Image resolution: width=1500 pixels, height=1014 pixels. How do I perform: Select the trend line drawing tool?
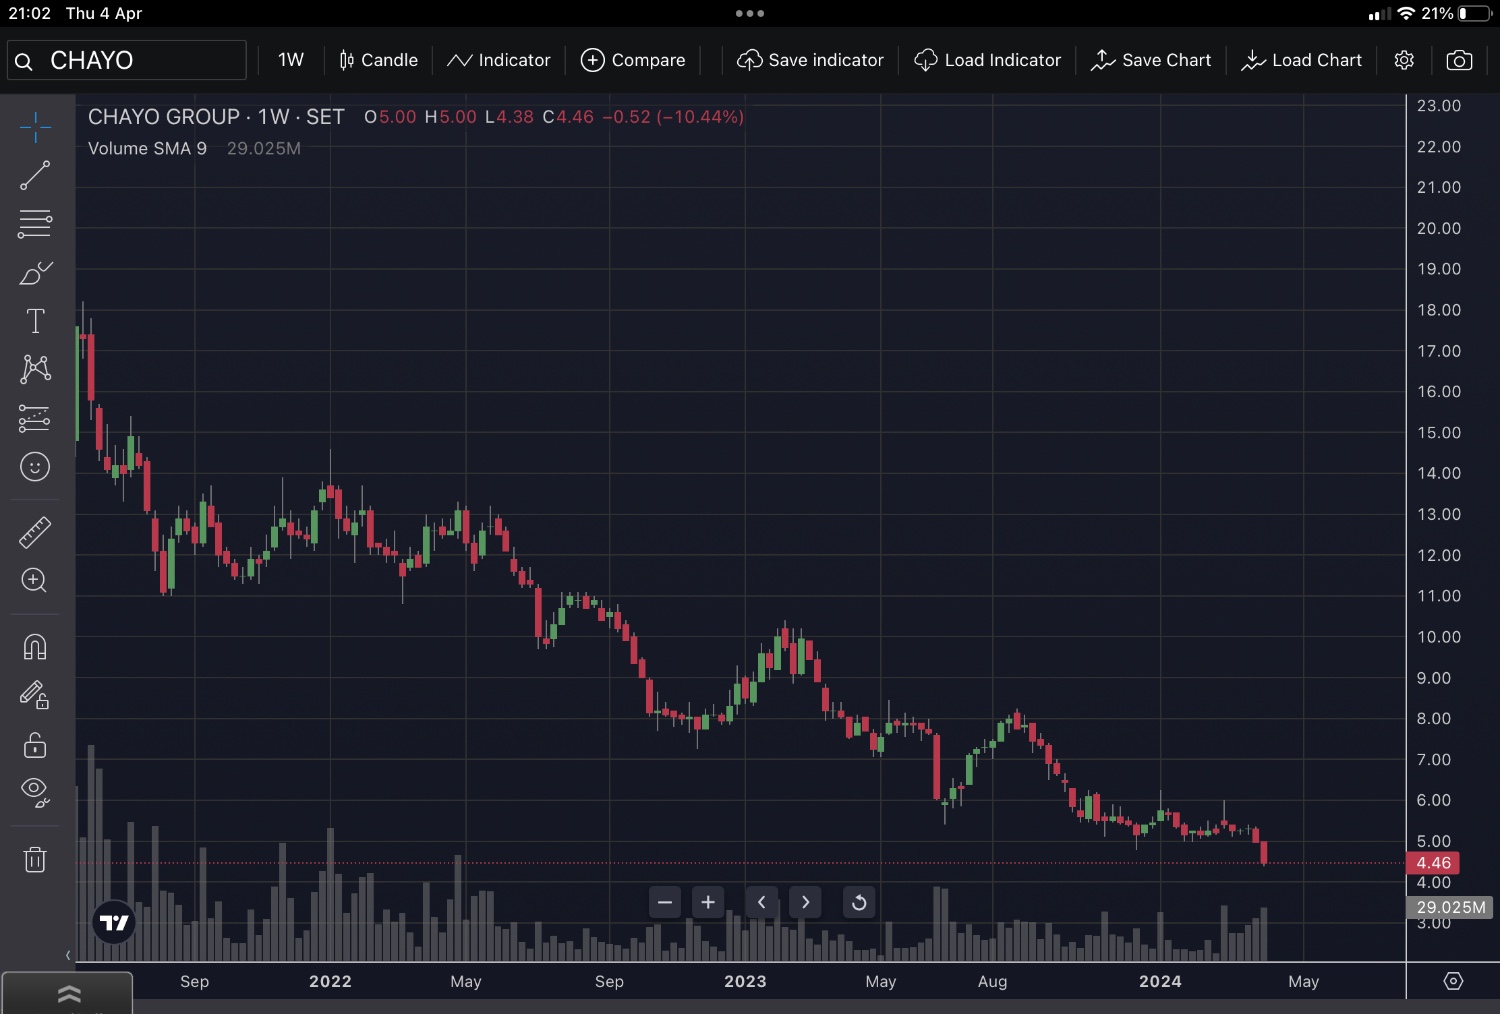tap(35, 176)
